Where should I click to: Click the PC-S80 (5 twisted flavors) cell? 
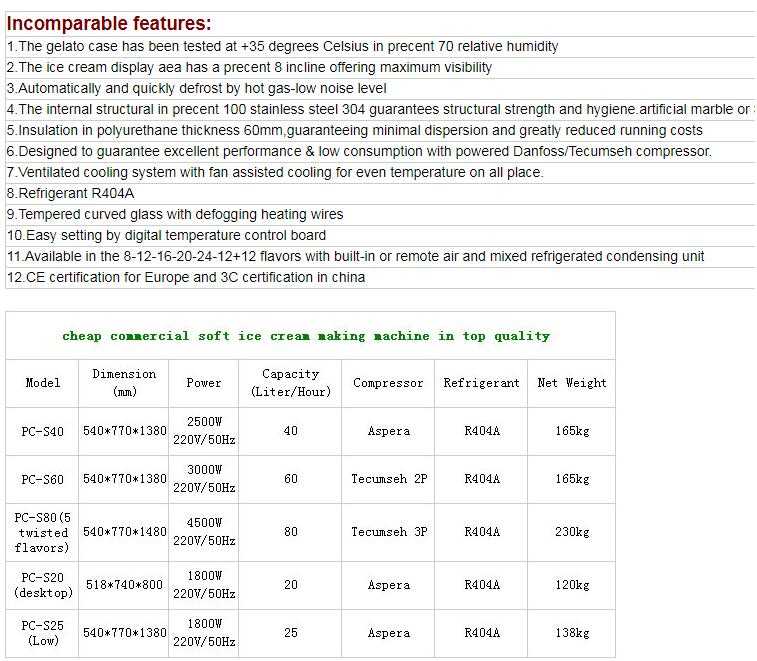(43, 532)
